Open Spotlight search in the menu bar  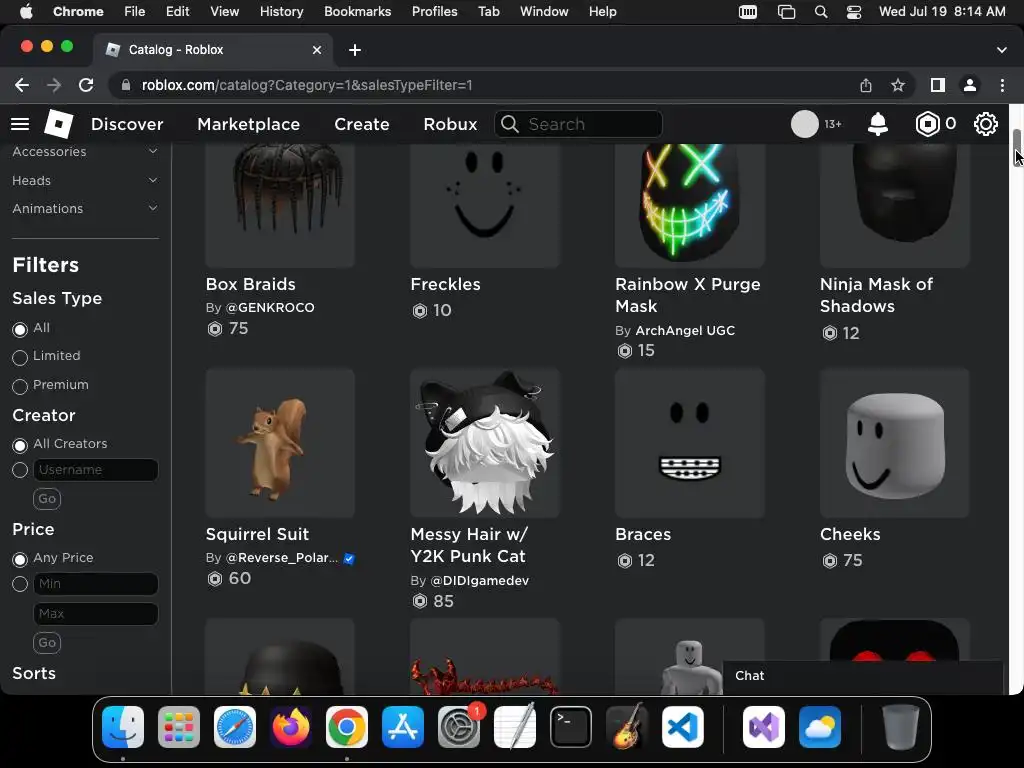pos(821,12)
